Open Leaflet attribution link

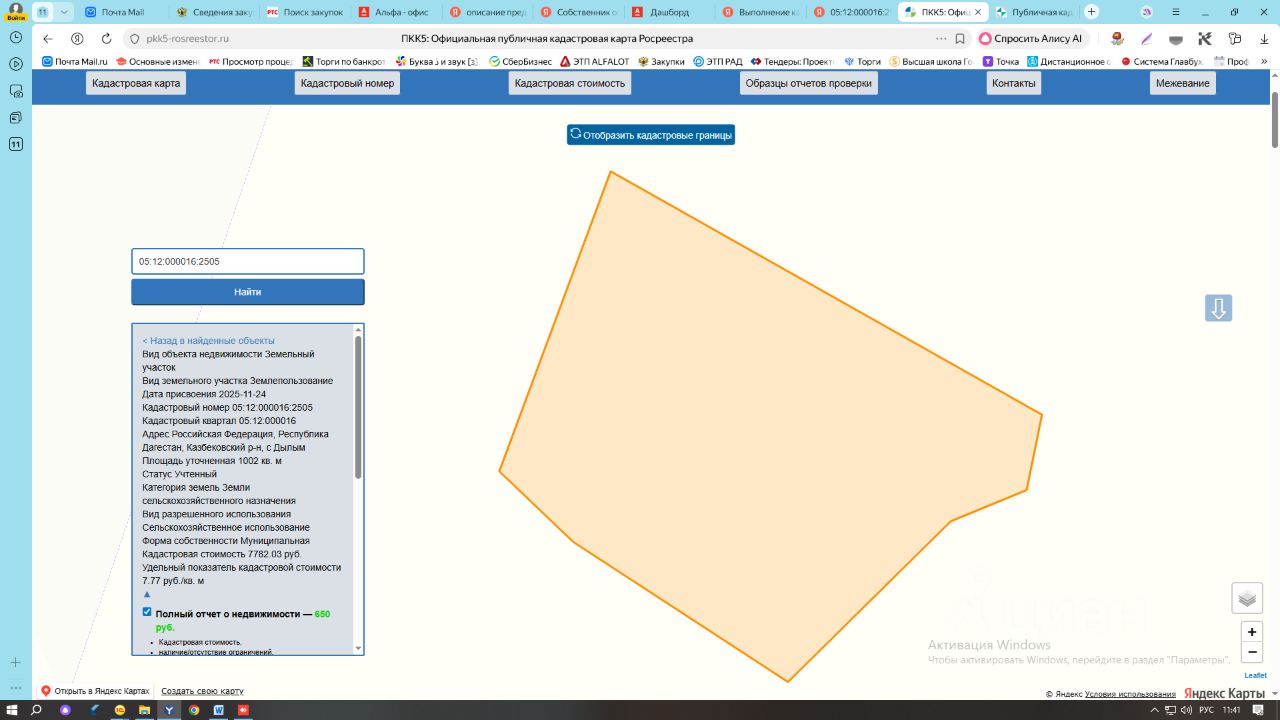[1255, 676]
